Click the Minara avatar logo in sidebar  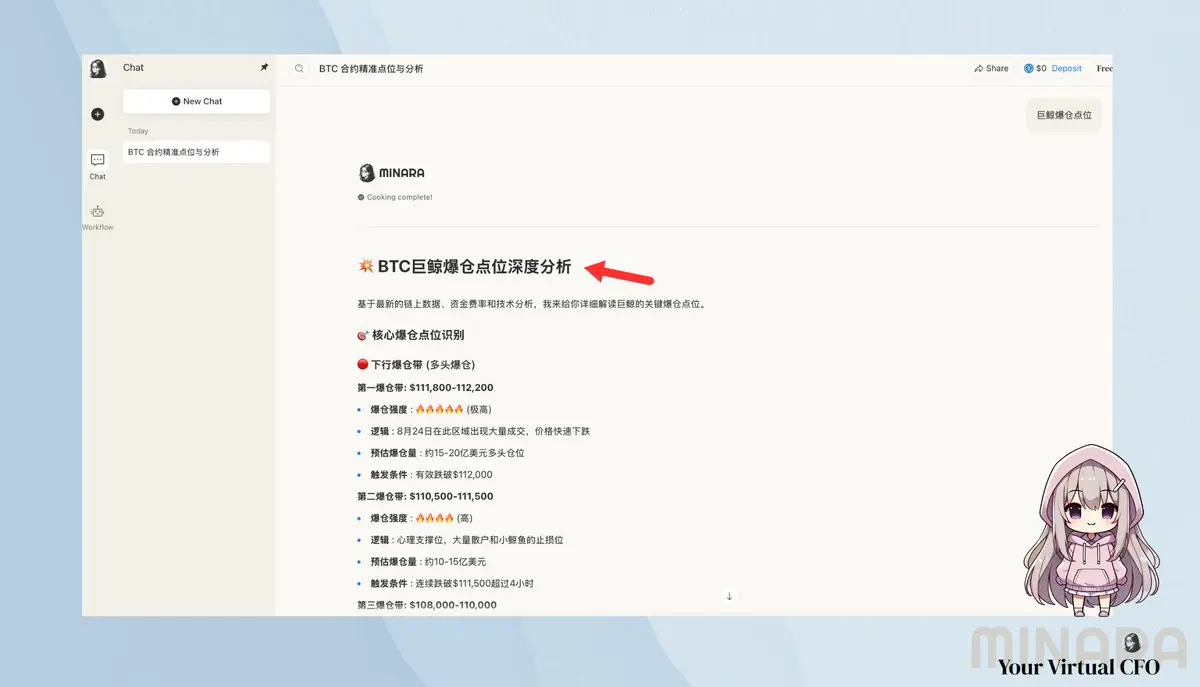coord(98,68)
